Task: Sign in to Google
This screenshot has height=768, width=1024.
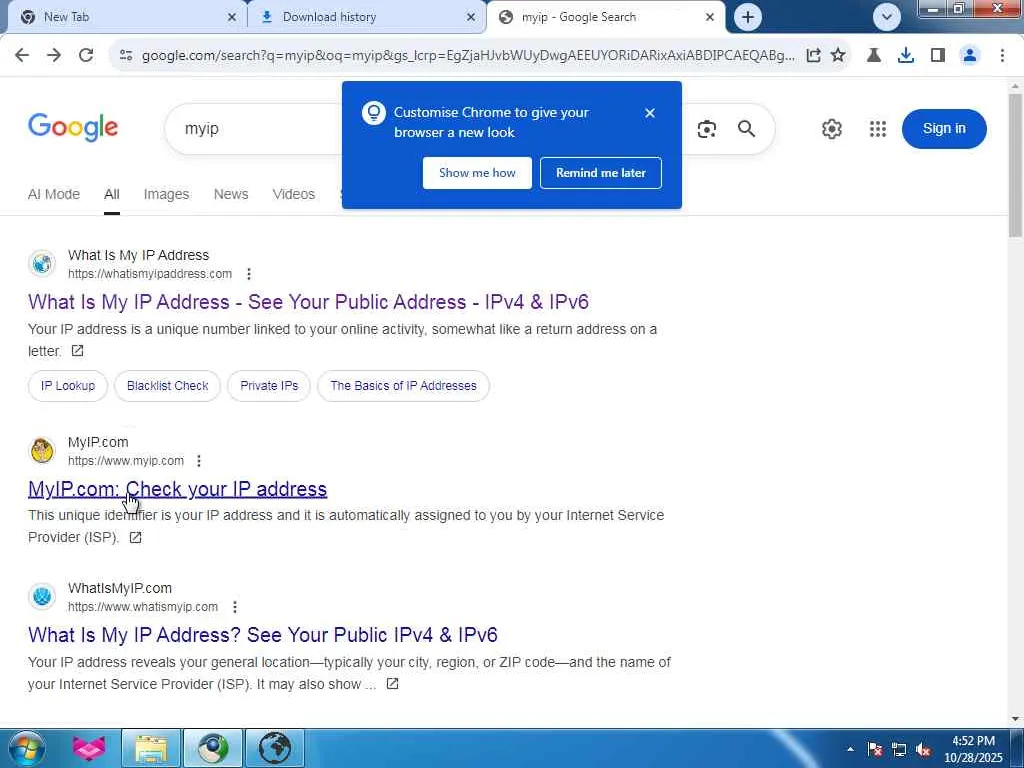Action: 944,129
